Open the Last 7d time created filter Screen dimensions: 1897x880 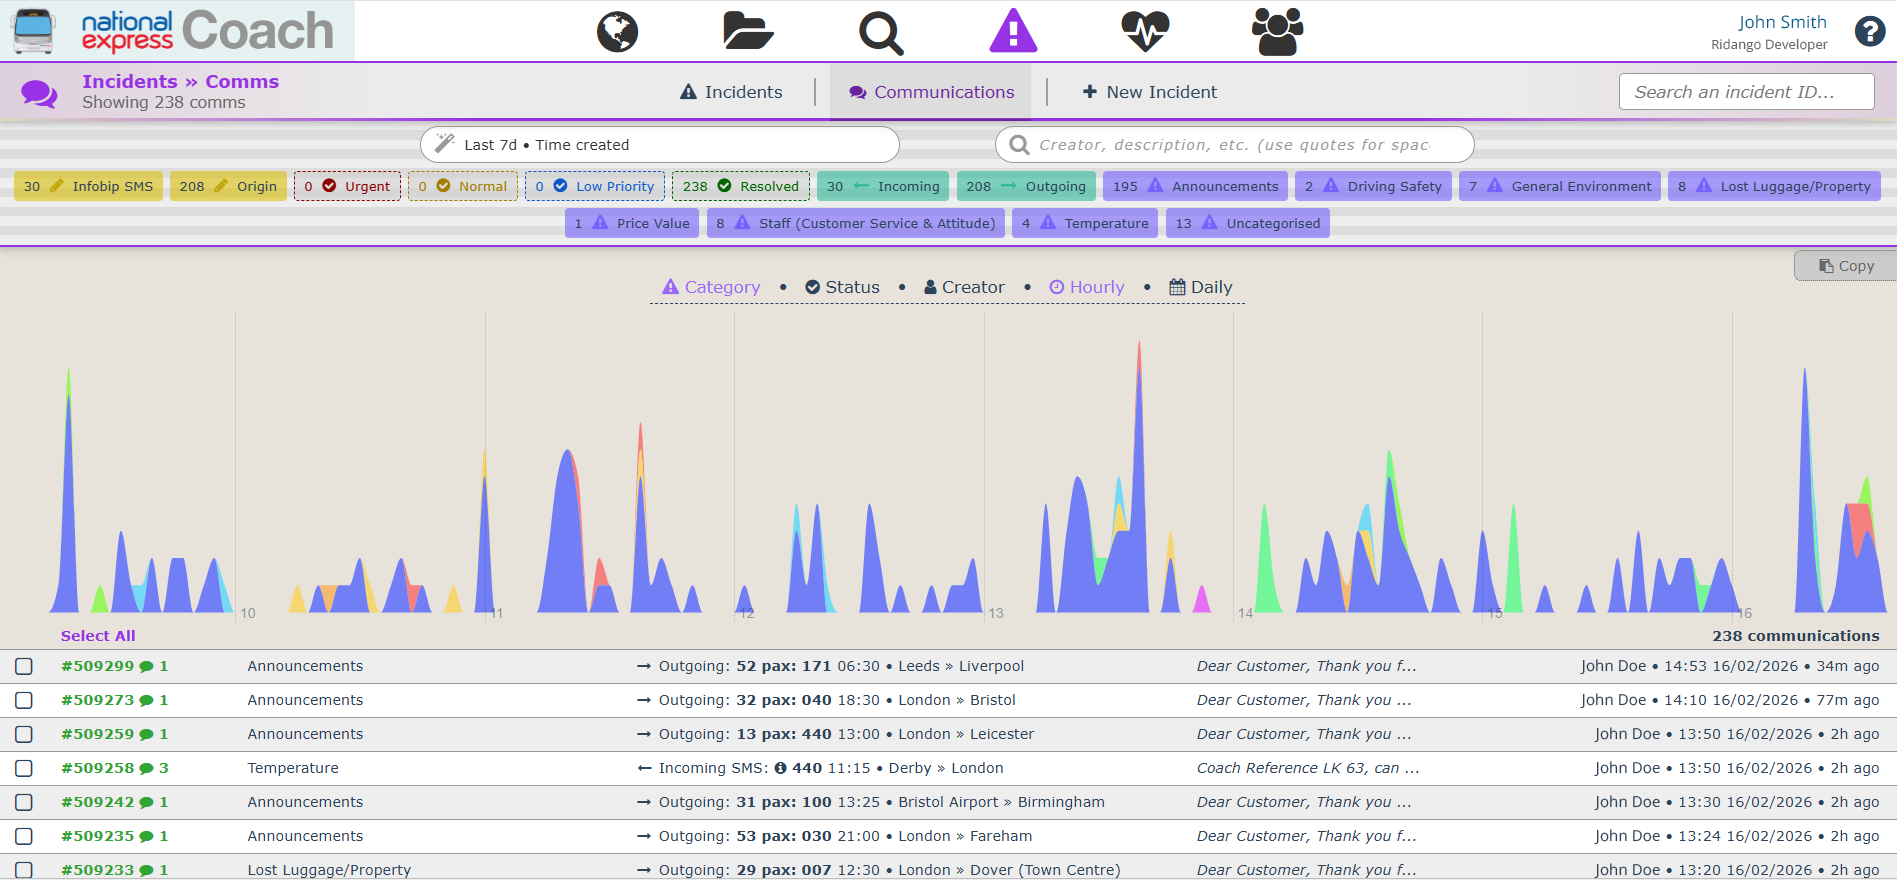point(659,145)
